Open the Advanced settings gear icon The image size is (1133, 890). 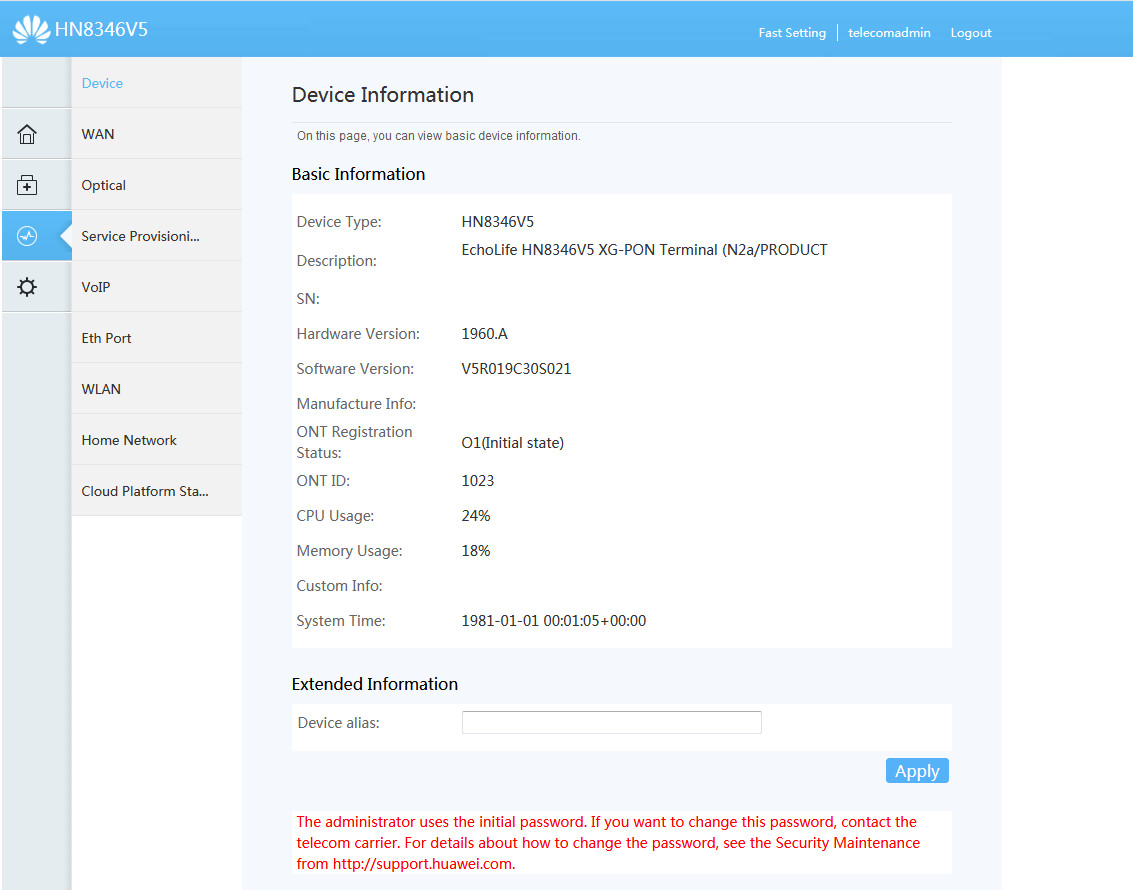[x=28, y=287]
